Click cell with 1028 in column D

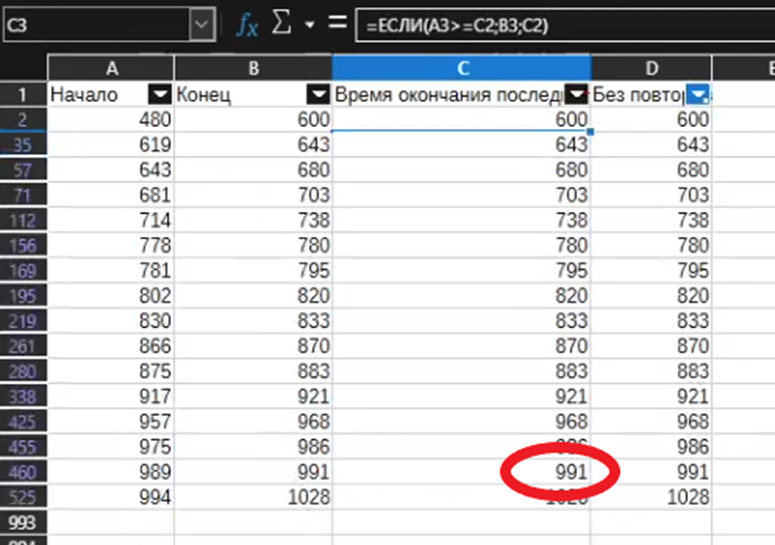[651, 496]
